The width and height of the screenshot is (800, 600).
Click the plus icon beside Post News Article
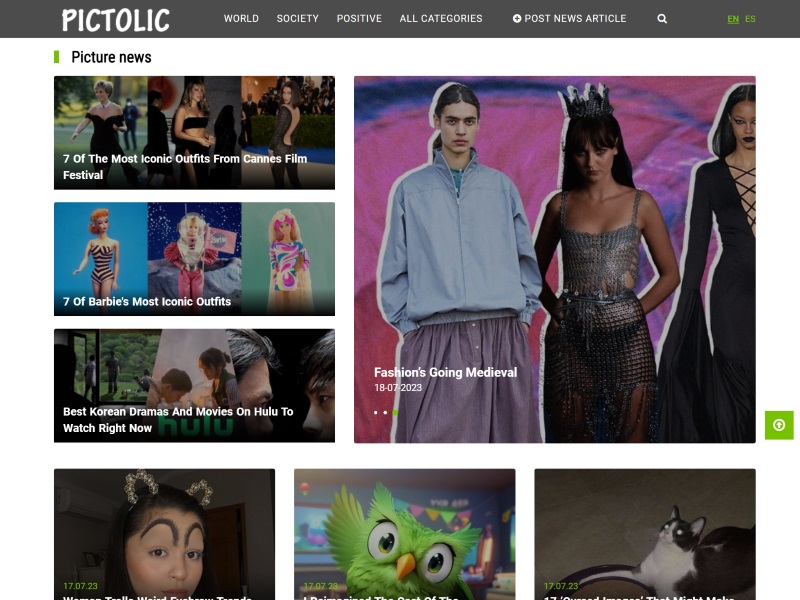(x=516, y=18)
